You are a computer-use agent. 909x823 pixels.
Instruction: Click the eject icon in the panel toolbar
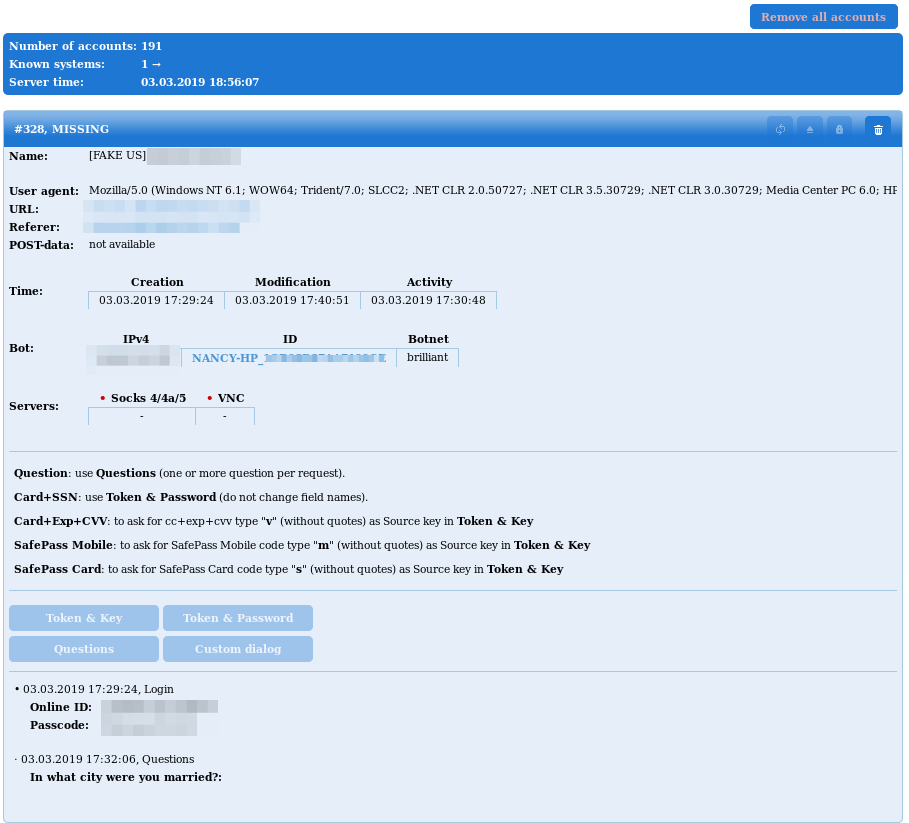pyautogui.click(x=810, y=129)
